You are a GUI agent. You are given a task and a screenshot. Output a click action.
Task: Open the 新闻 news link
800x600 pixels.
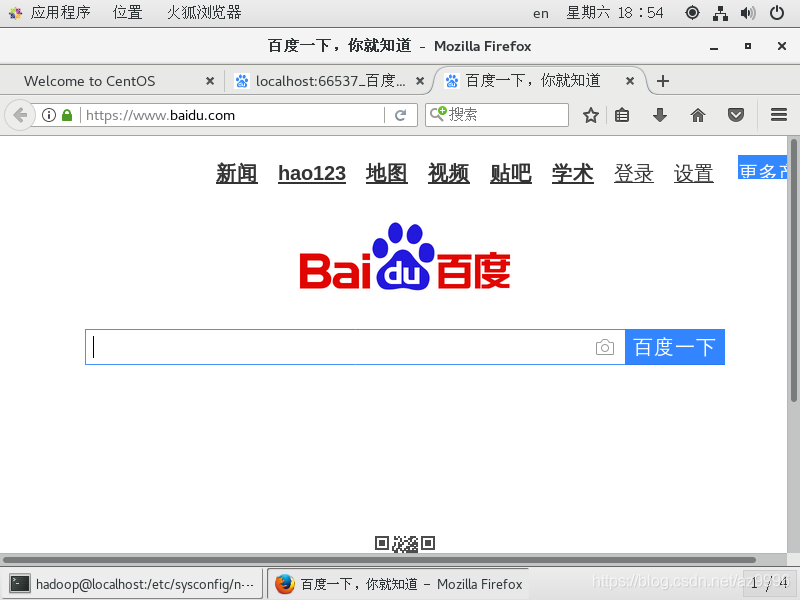(x=236, y=173)
